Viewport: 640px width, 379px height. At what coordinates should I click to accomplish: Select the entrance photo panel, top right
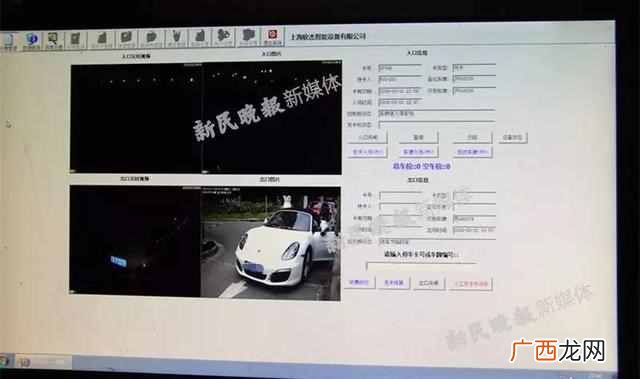tap(272, 117)
